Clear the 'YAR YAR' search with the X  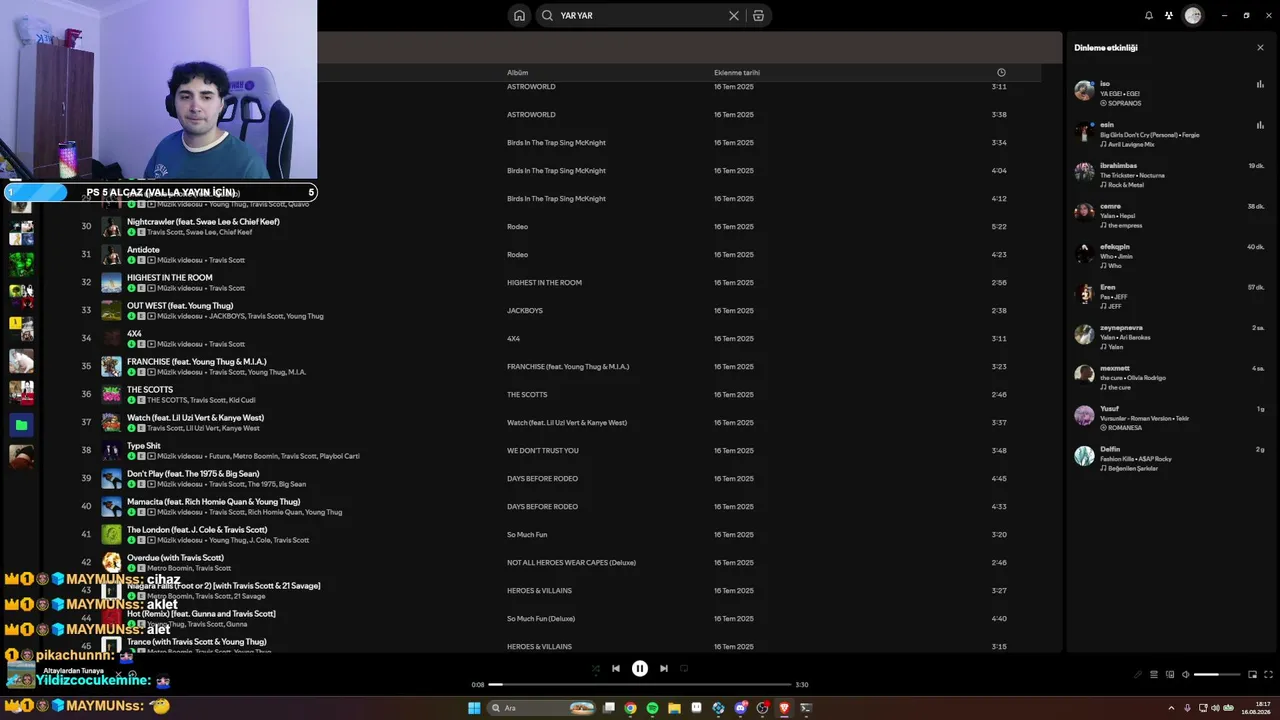pyautogui.click(x=734, y=16)
